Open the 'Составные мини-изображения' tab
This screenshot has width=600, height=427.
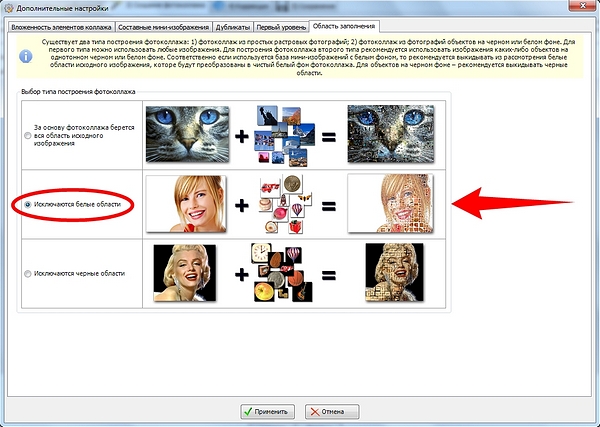click(x=163, y=27)
